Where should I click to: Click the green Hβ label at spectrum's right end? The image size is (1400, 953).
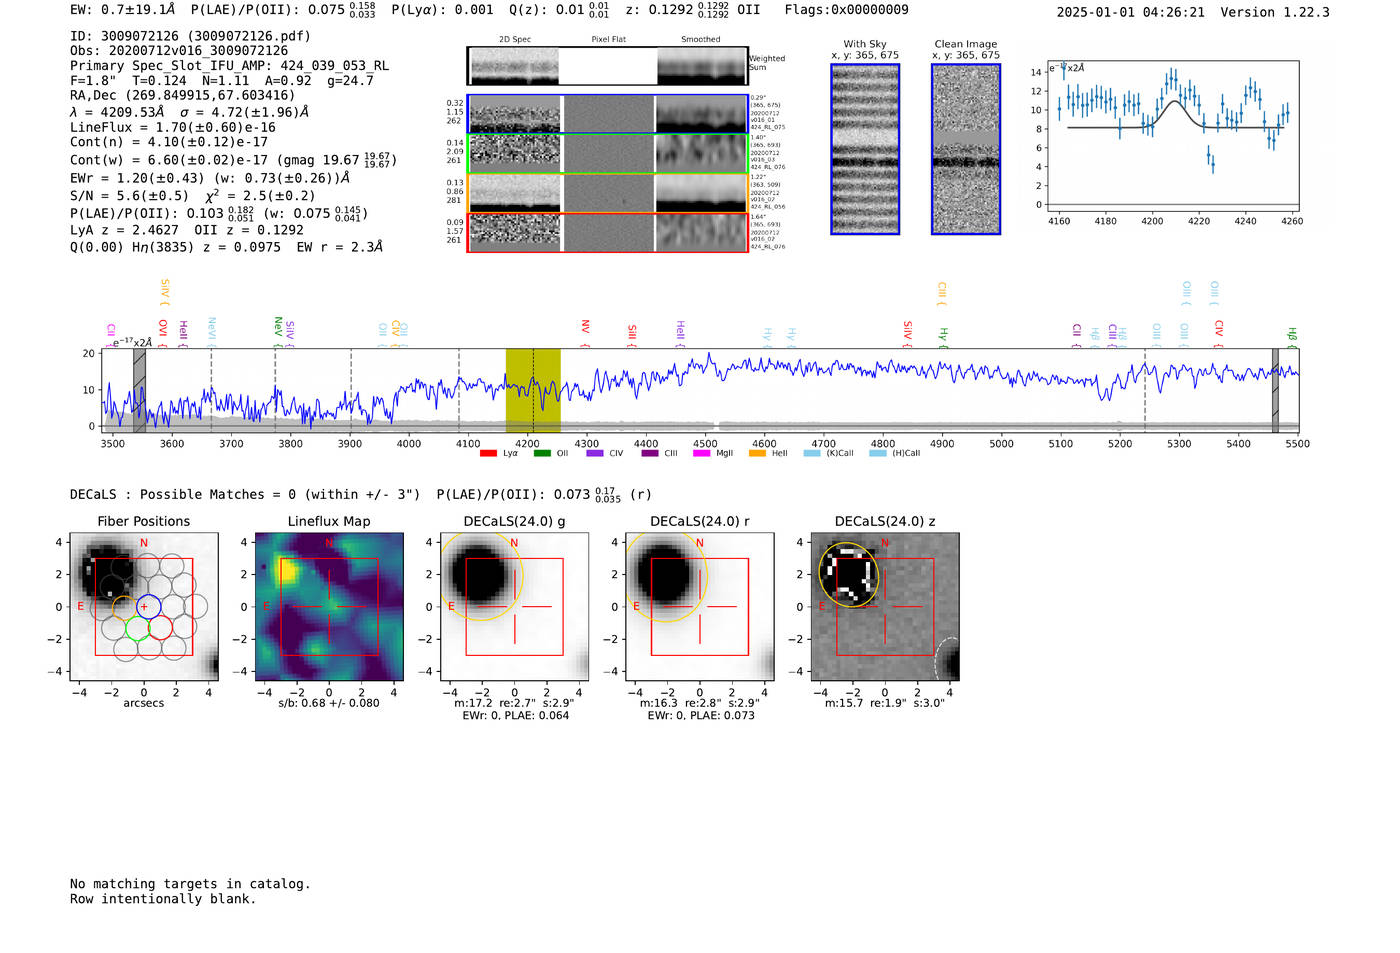(x=1292, y=336)
